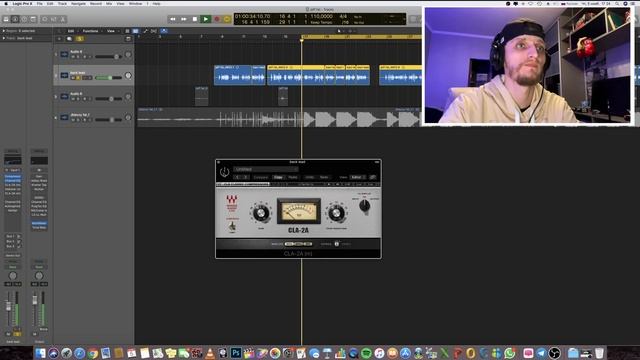Click fourth track volume slider

pyautogui.click(x=108, y=120)
